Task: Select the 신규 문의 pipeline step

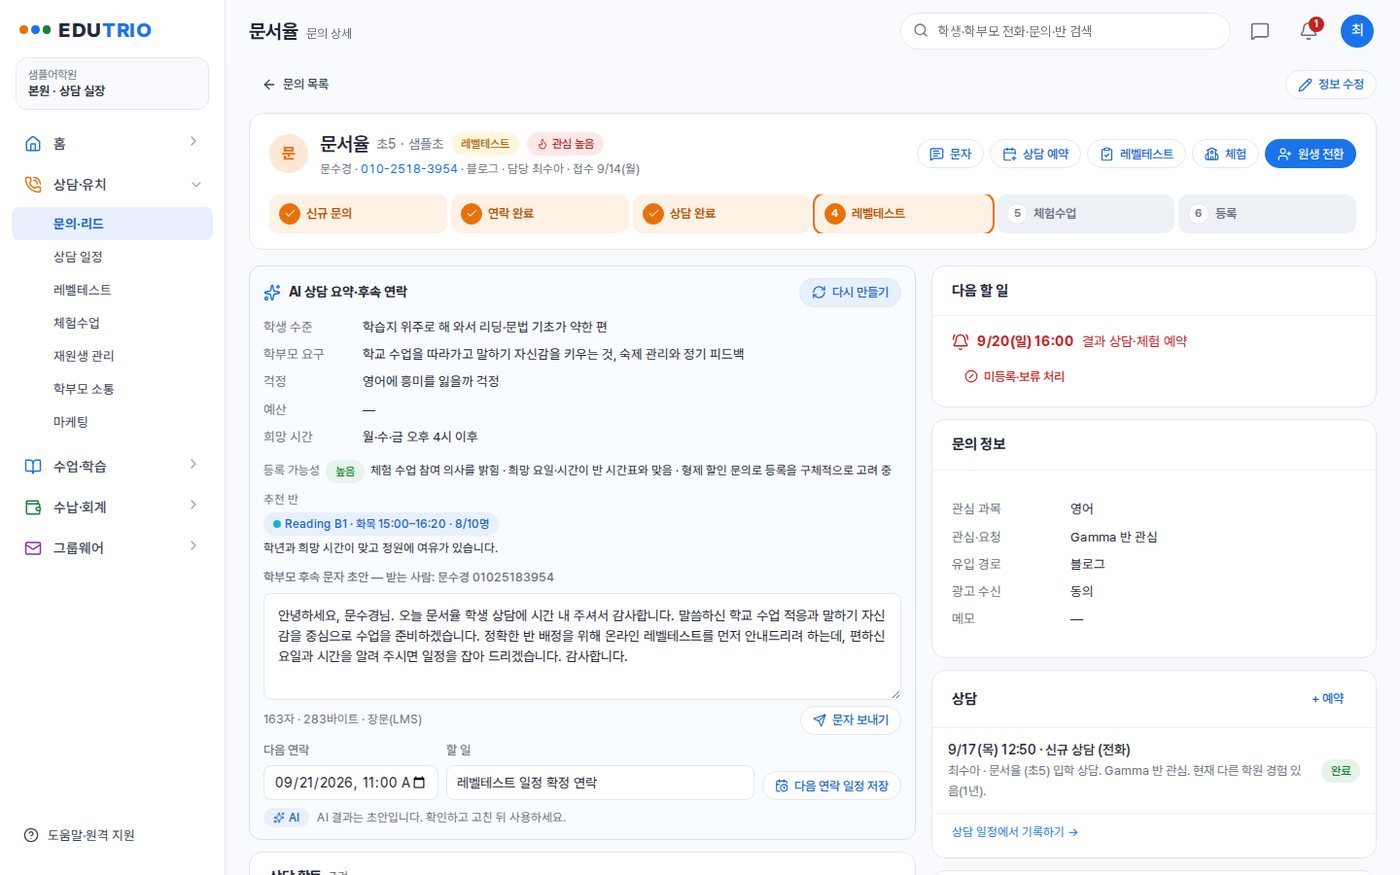Action: [x=358, y=213]
